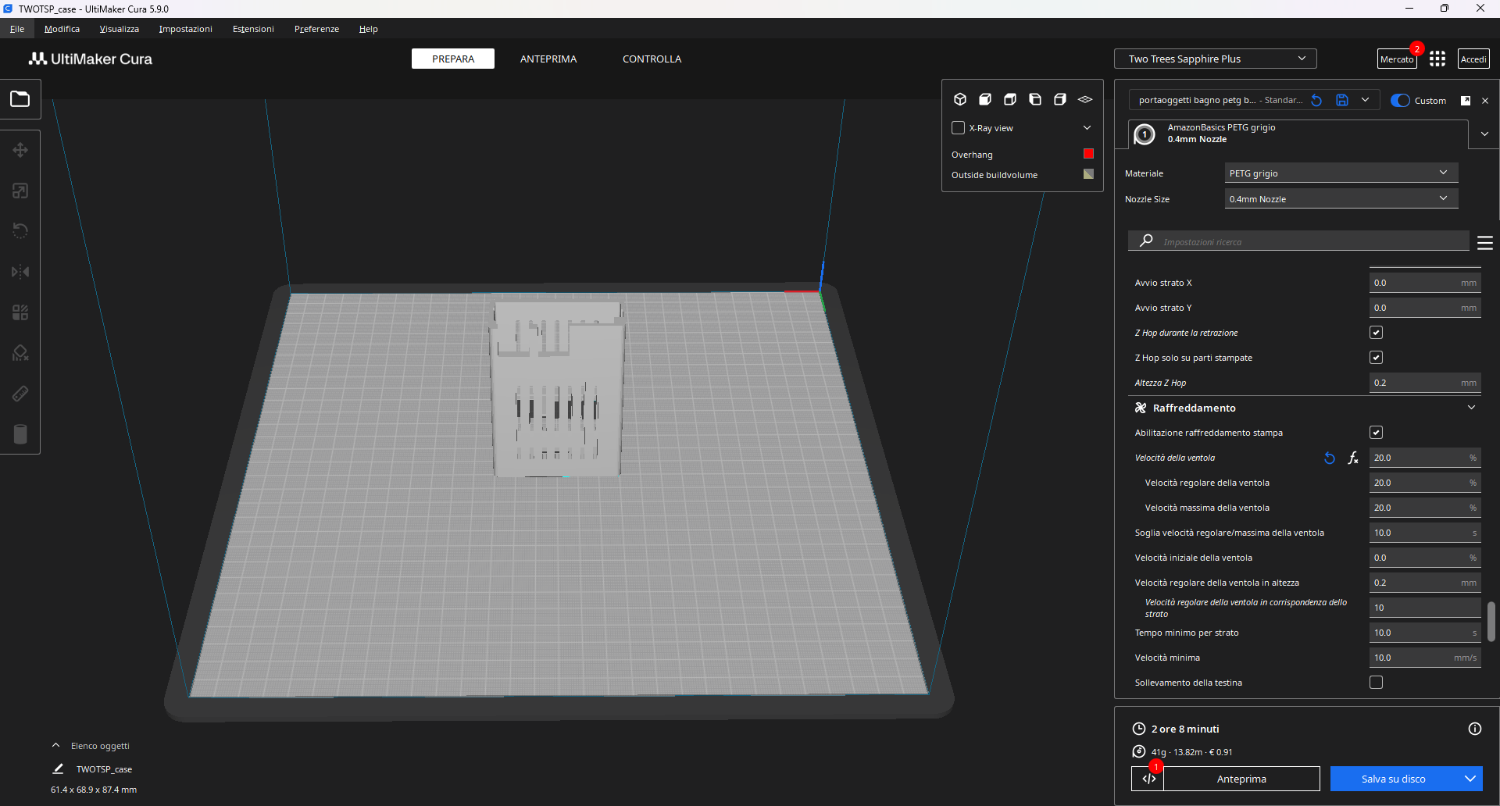Switch to the ANTEPRIMA tab
Screen dimensions: 1500x806
(548, 59)
